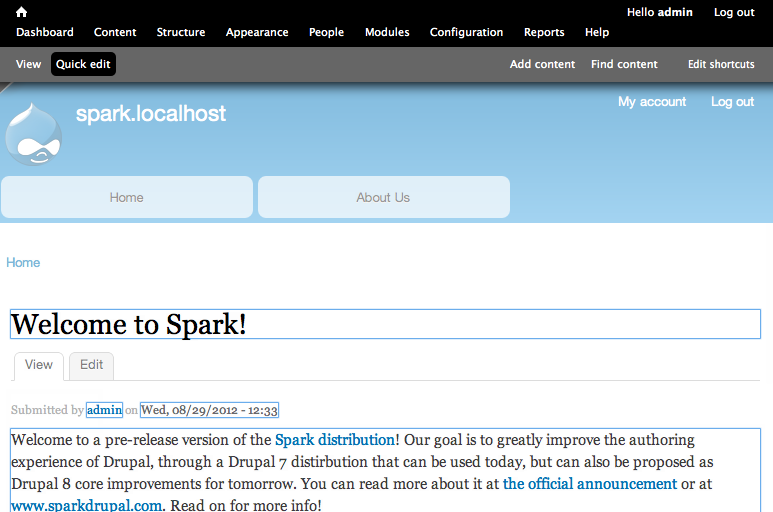
Task: Toggle Quick edit mode
Action: (x=83, y=64)
